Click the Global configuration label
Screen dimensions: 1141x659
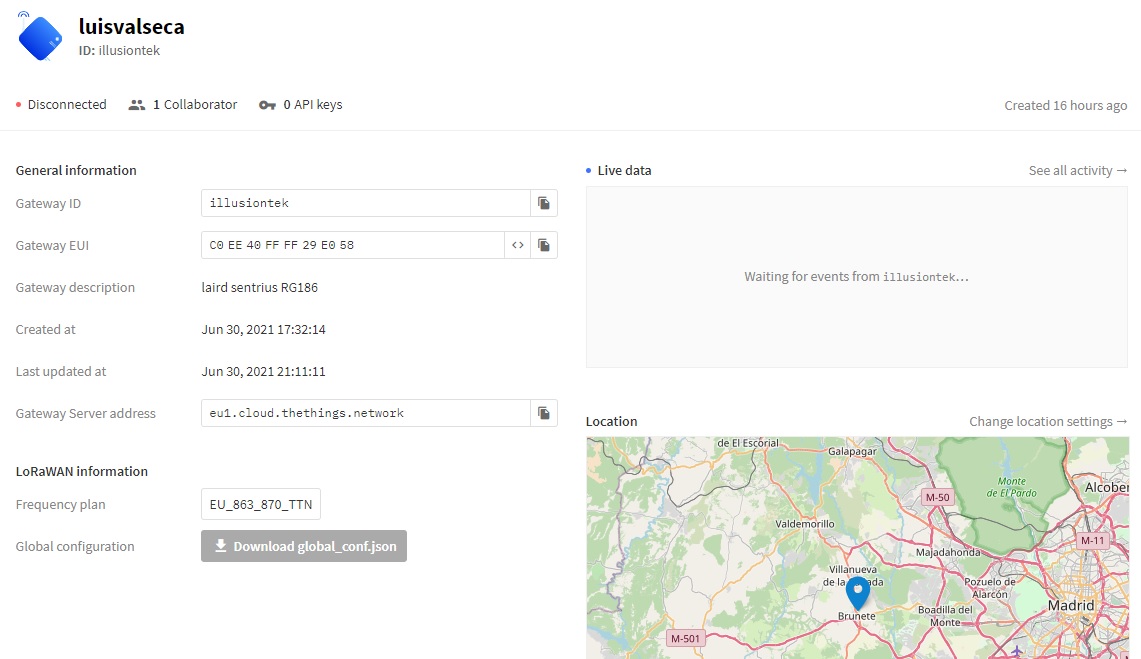75,546
